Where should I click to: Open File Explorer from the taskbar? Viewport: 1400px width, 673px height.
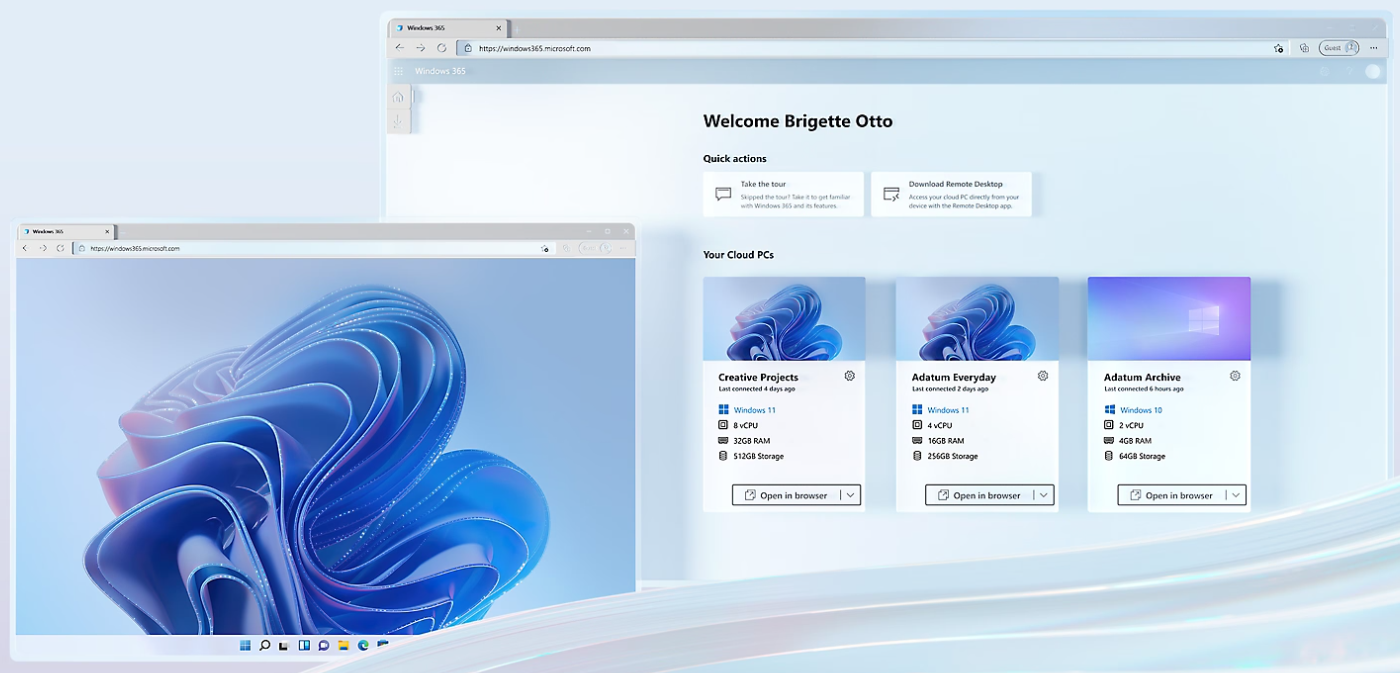(343, 645)
